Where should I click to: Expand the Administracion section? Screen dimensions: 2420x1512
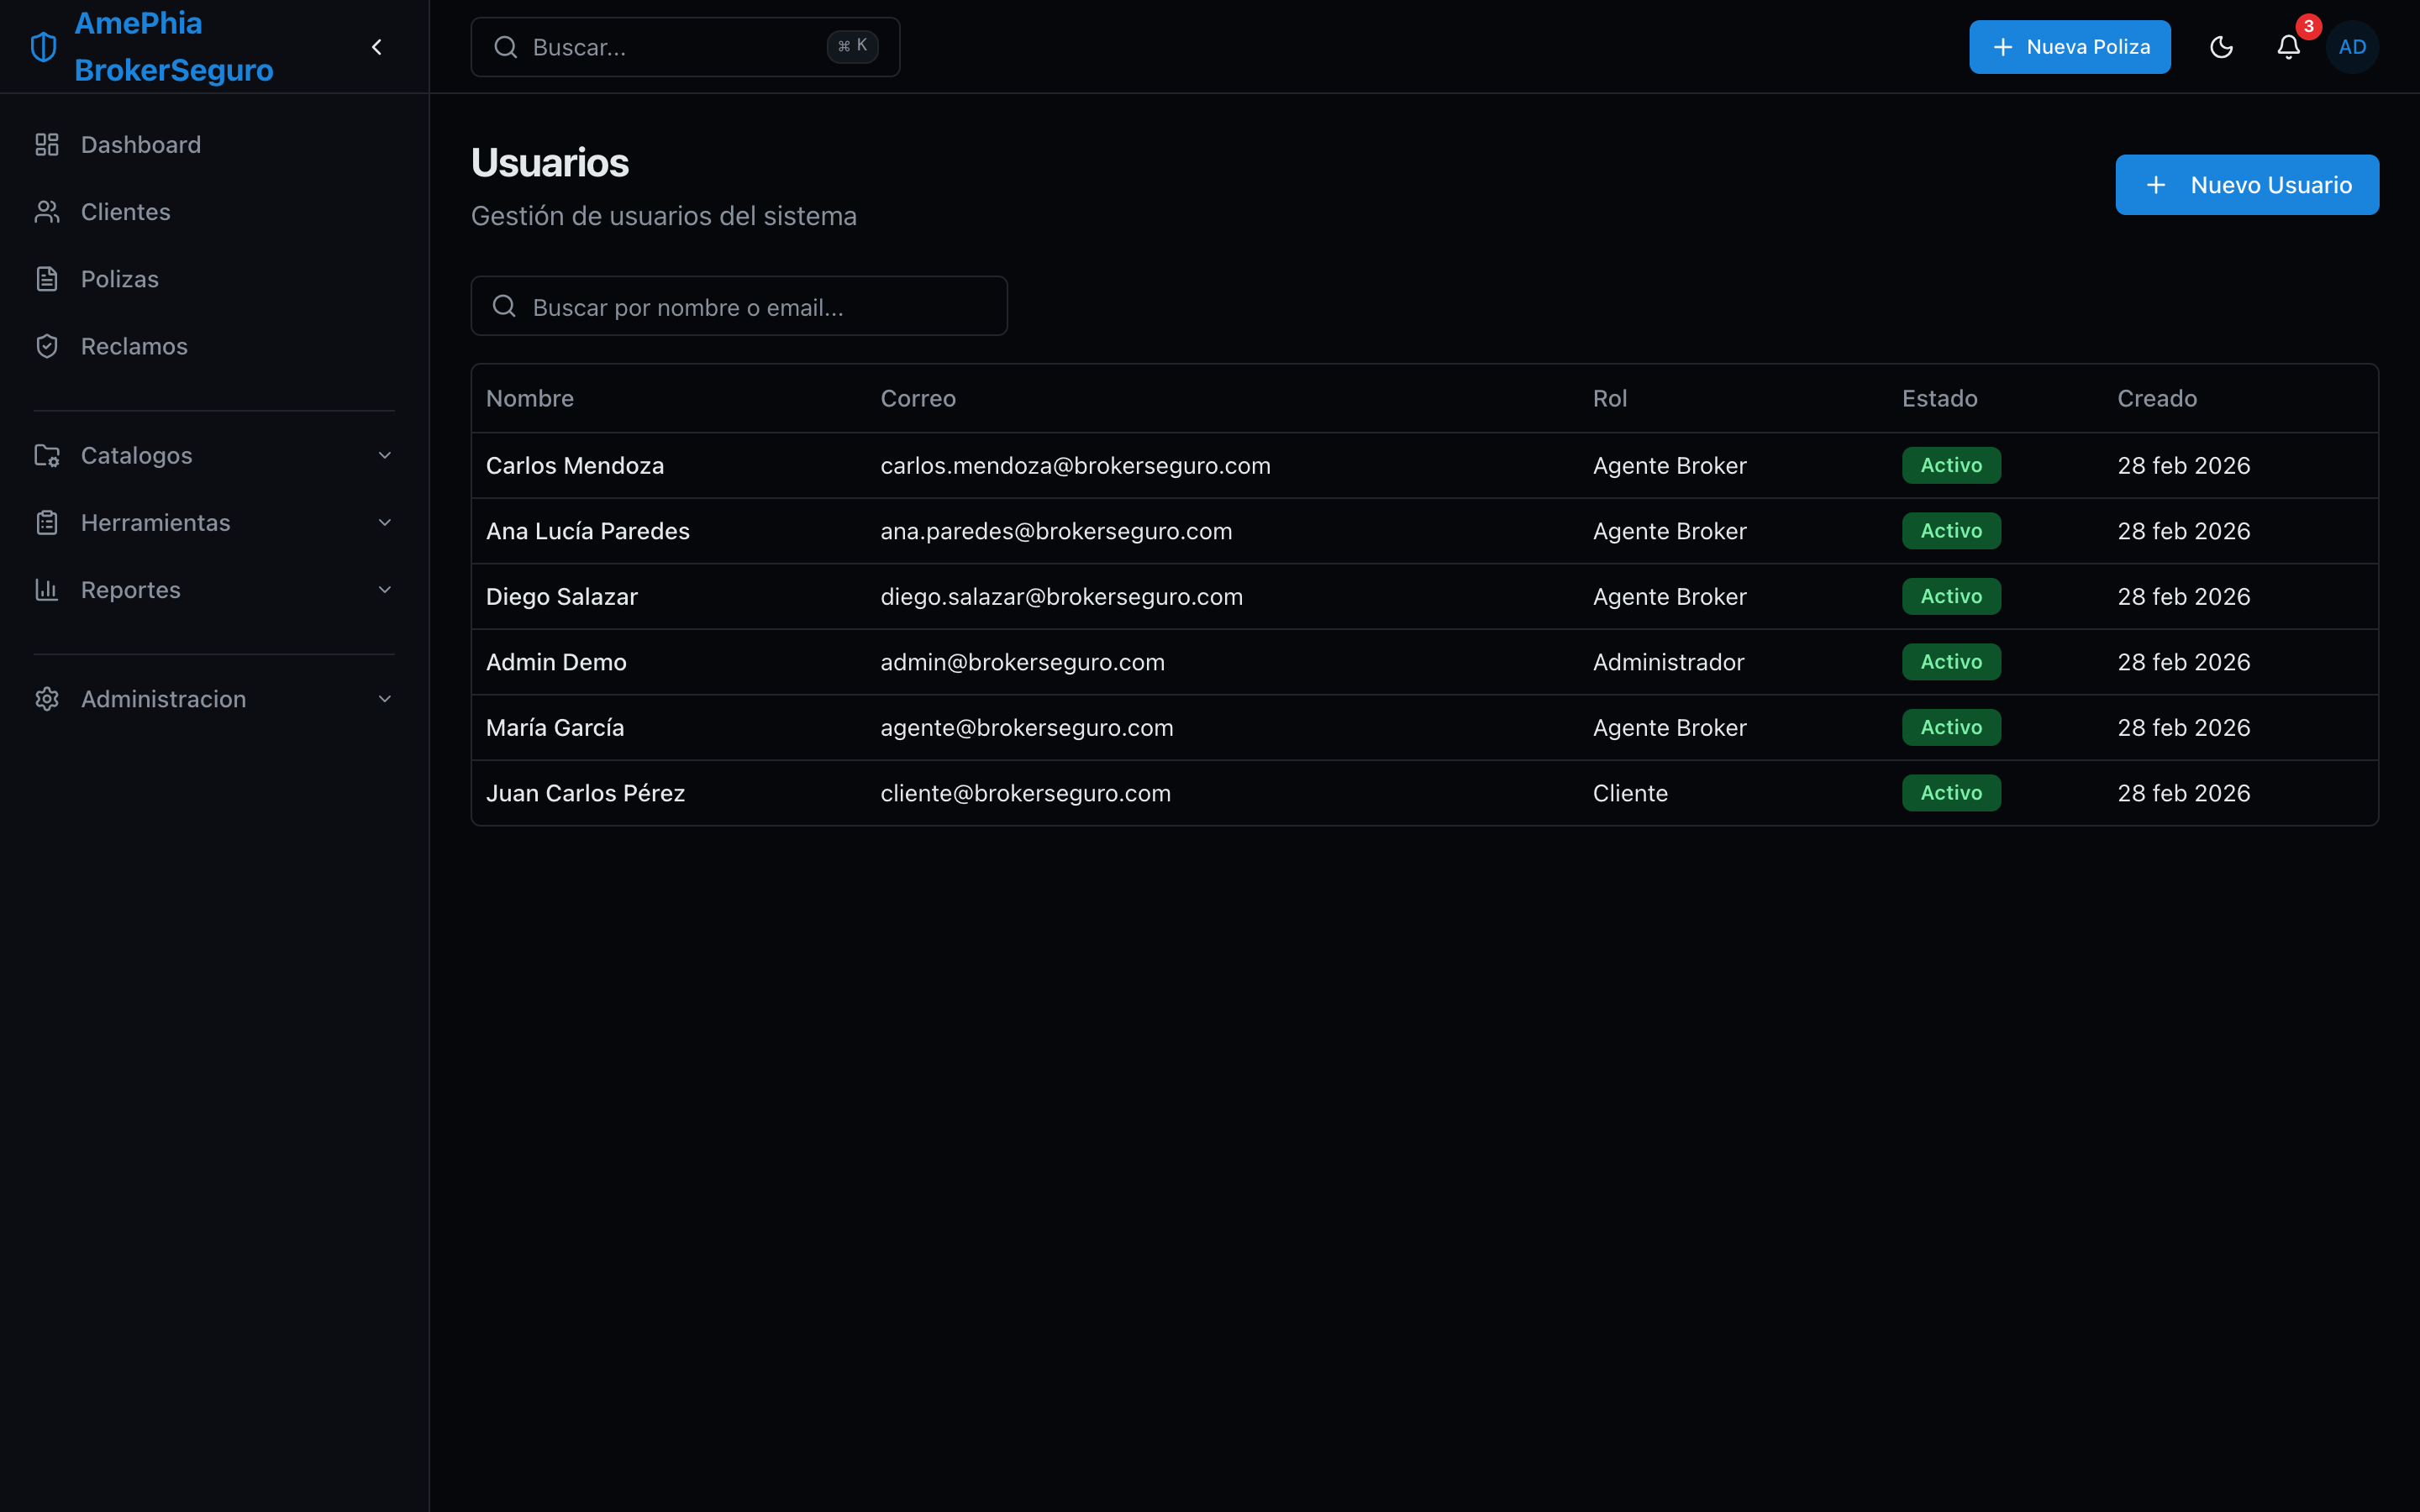(x=214, y=699)
